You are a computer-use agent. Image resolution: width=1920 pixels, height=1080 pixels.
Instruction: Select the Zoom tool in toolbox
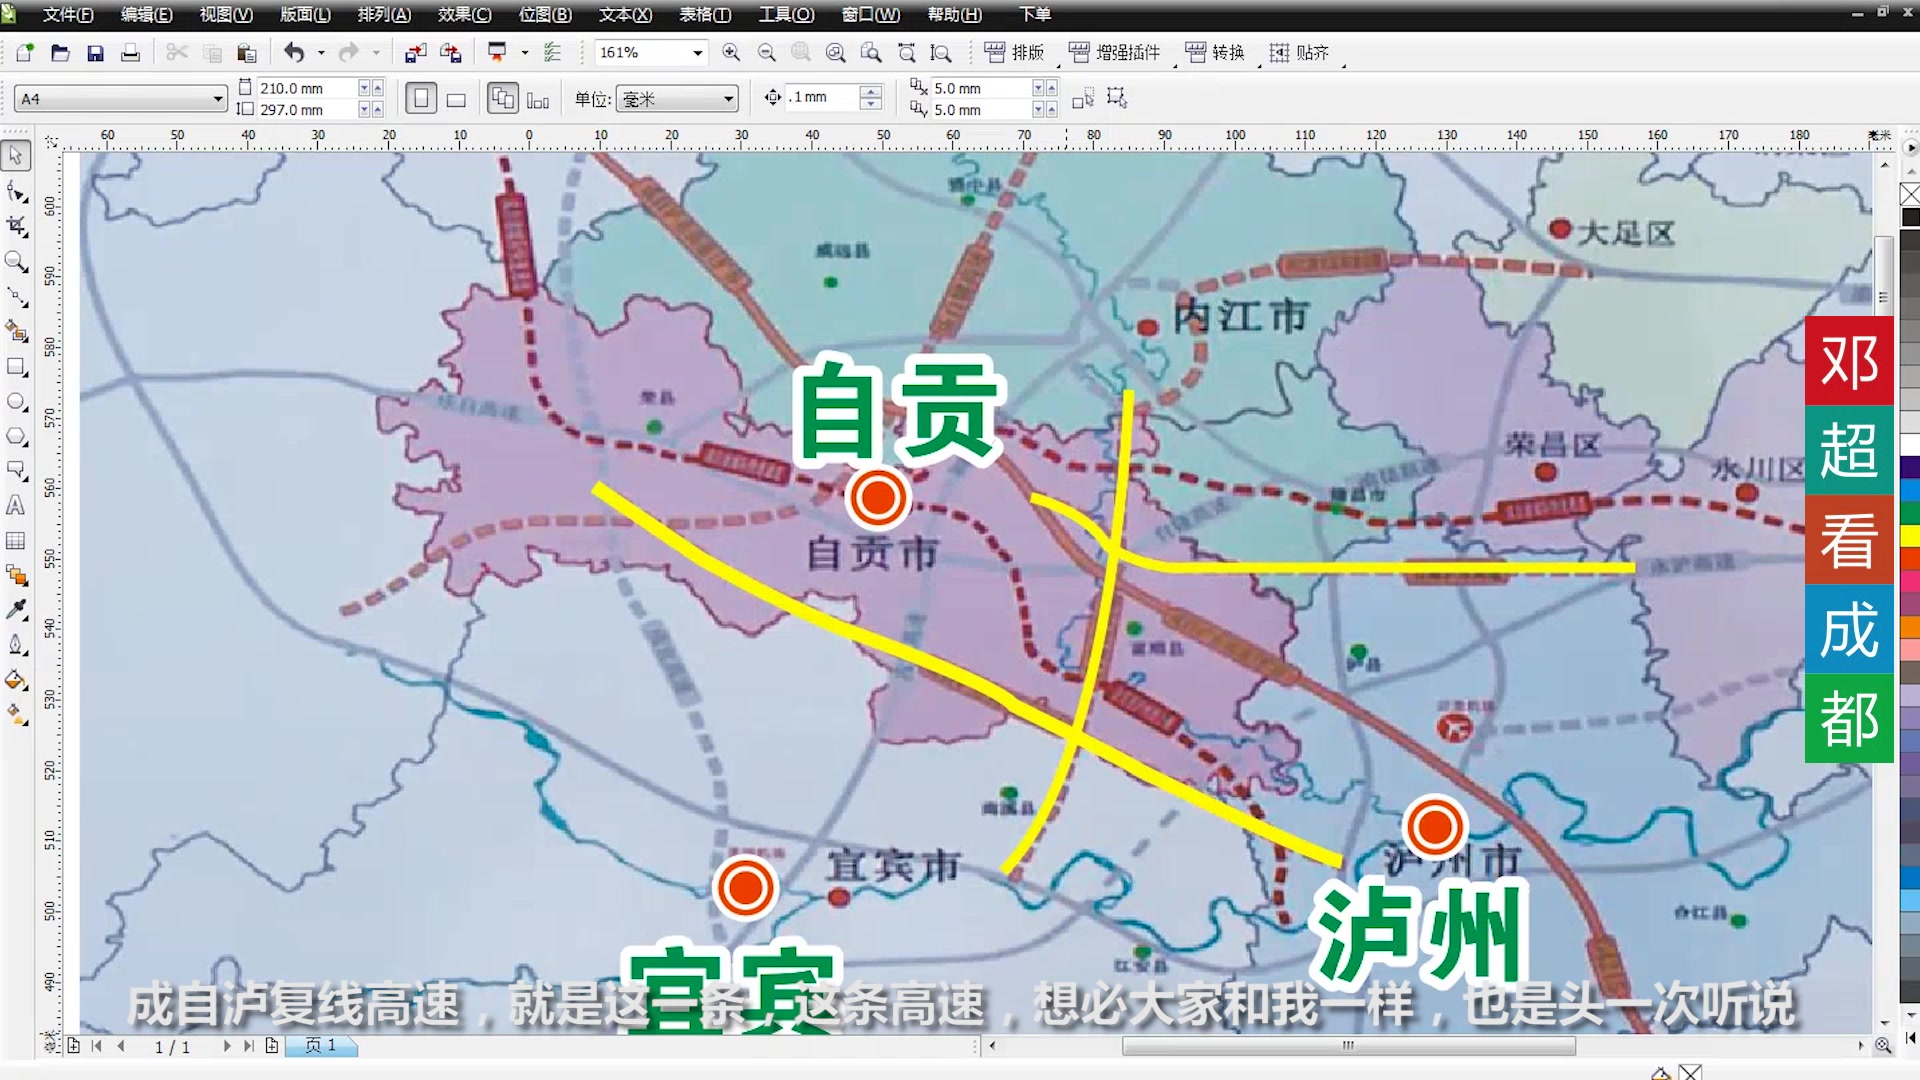coord(16,261)
